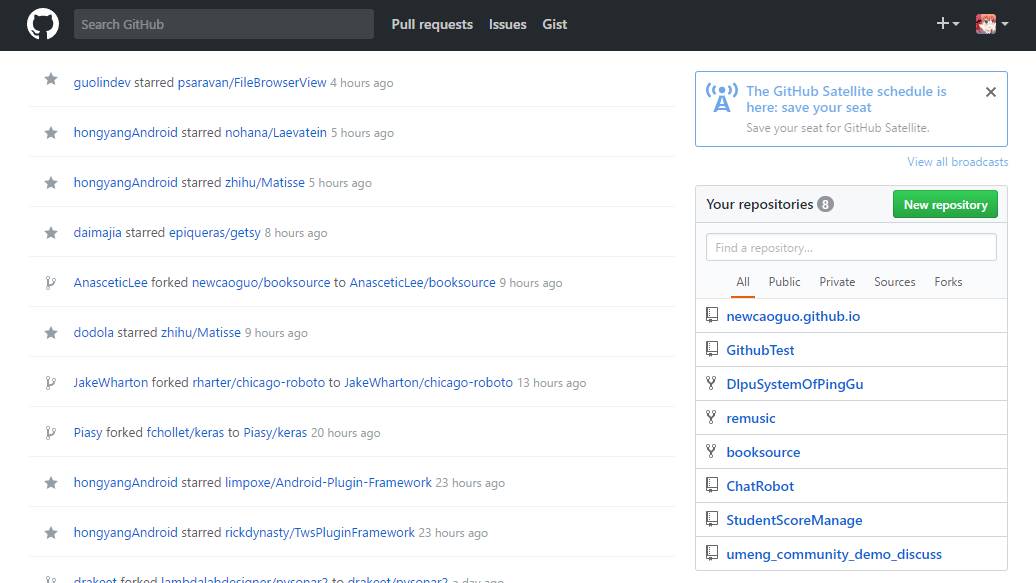Click star icon beside TwsPluginFramework event
Image resolution: width=1036 pixels, height=583 pixels.
pos(51,533)
